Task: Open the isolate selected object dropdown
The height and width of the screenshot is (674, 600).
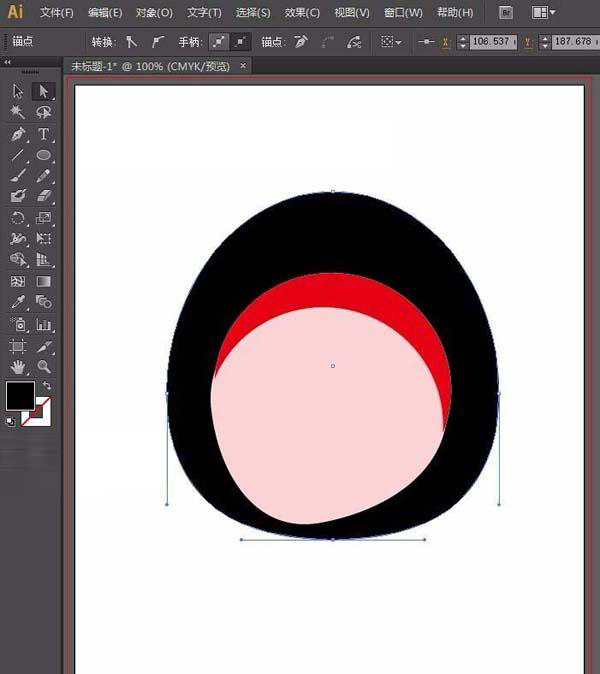Action: point(391,43)
